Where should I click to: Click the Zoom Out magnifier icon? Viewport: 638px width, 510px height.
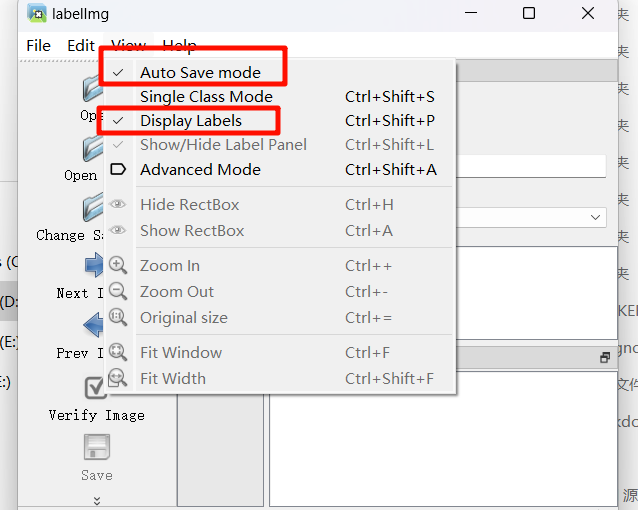tap(118, 291)
